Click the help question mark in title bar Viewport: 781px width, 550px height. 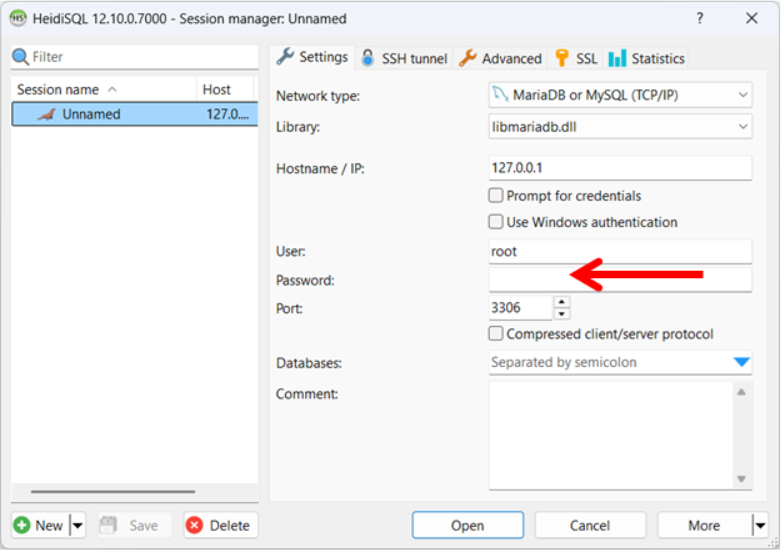click(699, 18)
